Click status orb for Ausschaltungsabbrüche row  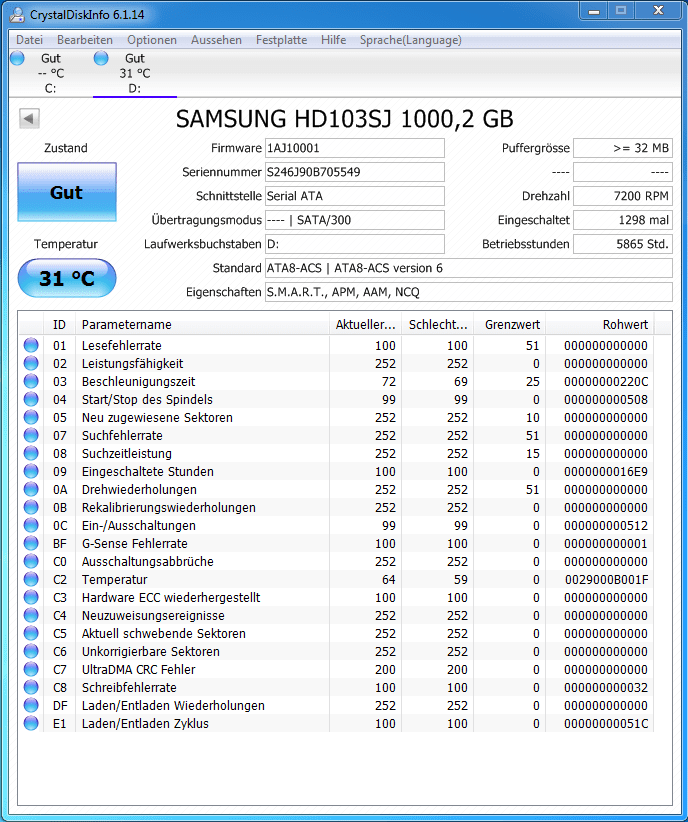31,561
